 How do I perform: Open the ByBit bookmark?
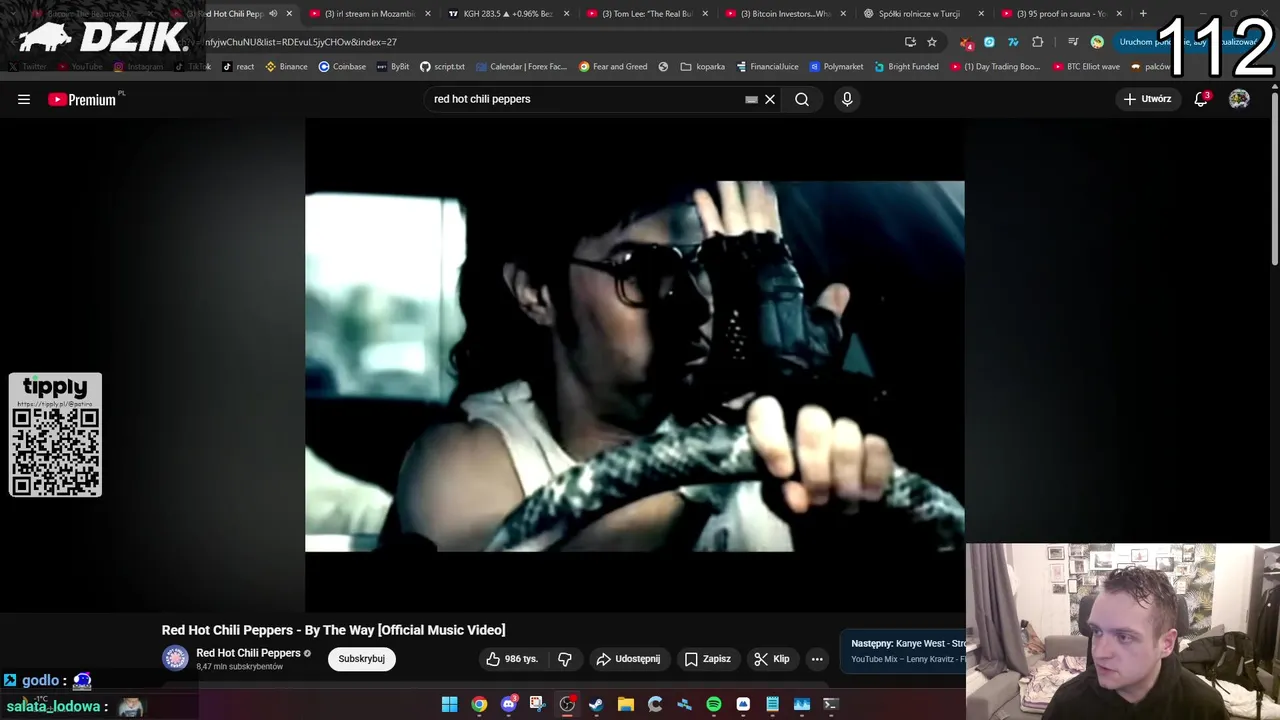pos(393,67)
